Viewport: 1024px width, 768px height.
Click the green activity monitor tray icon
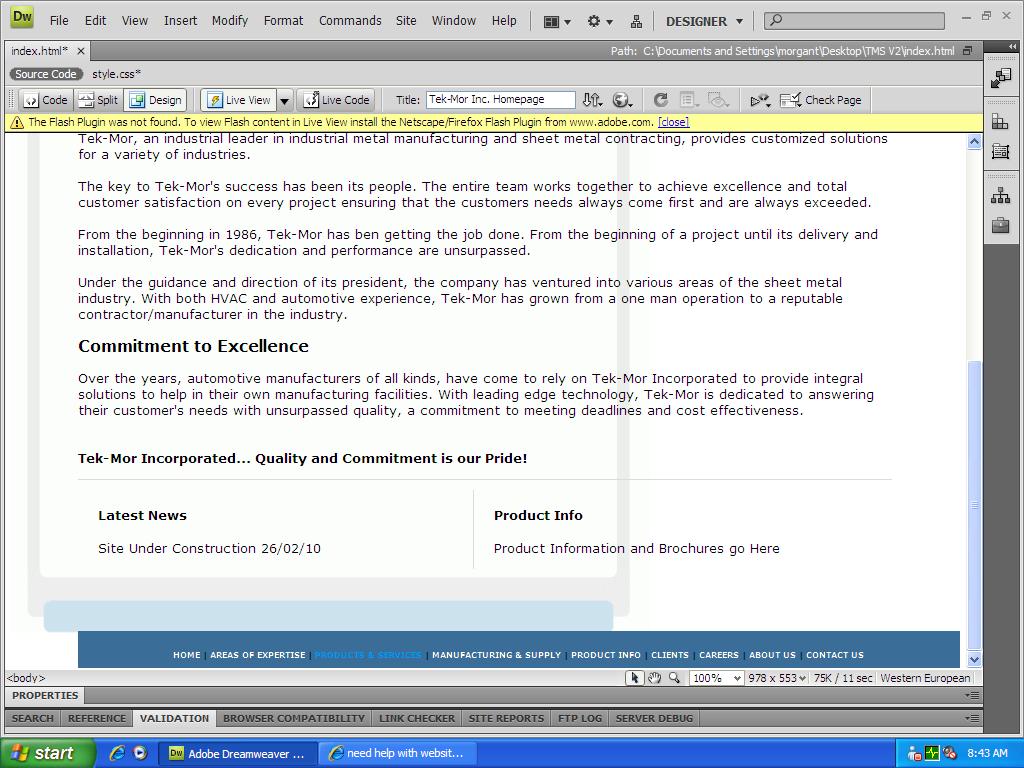tap(932, 753)
